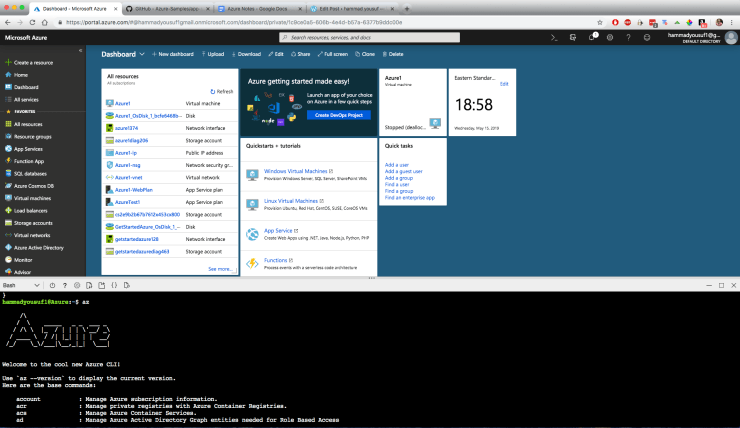The width and height of the screenshot is (740, 428).
Task: Open the Azure1-WebPlan resource link
Action: coord(134,189)
